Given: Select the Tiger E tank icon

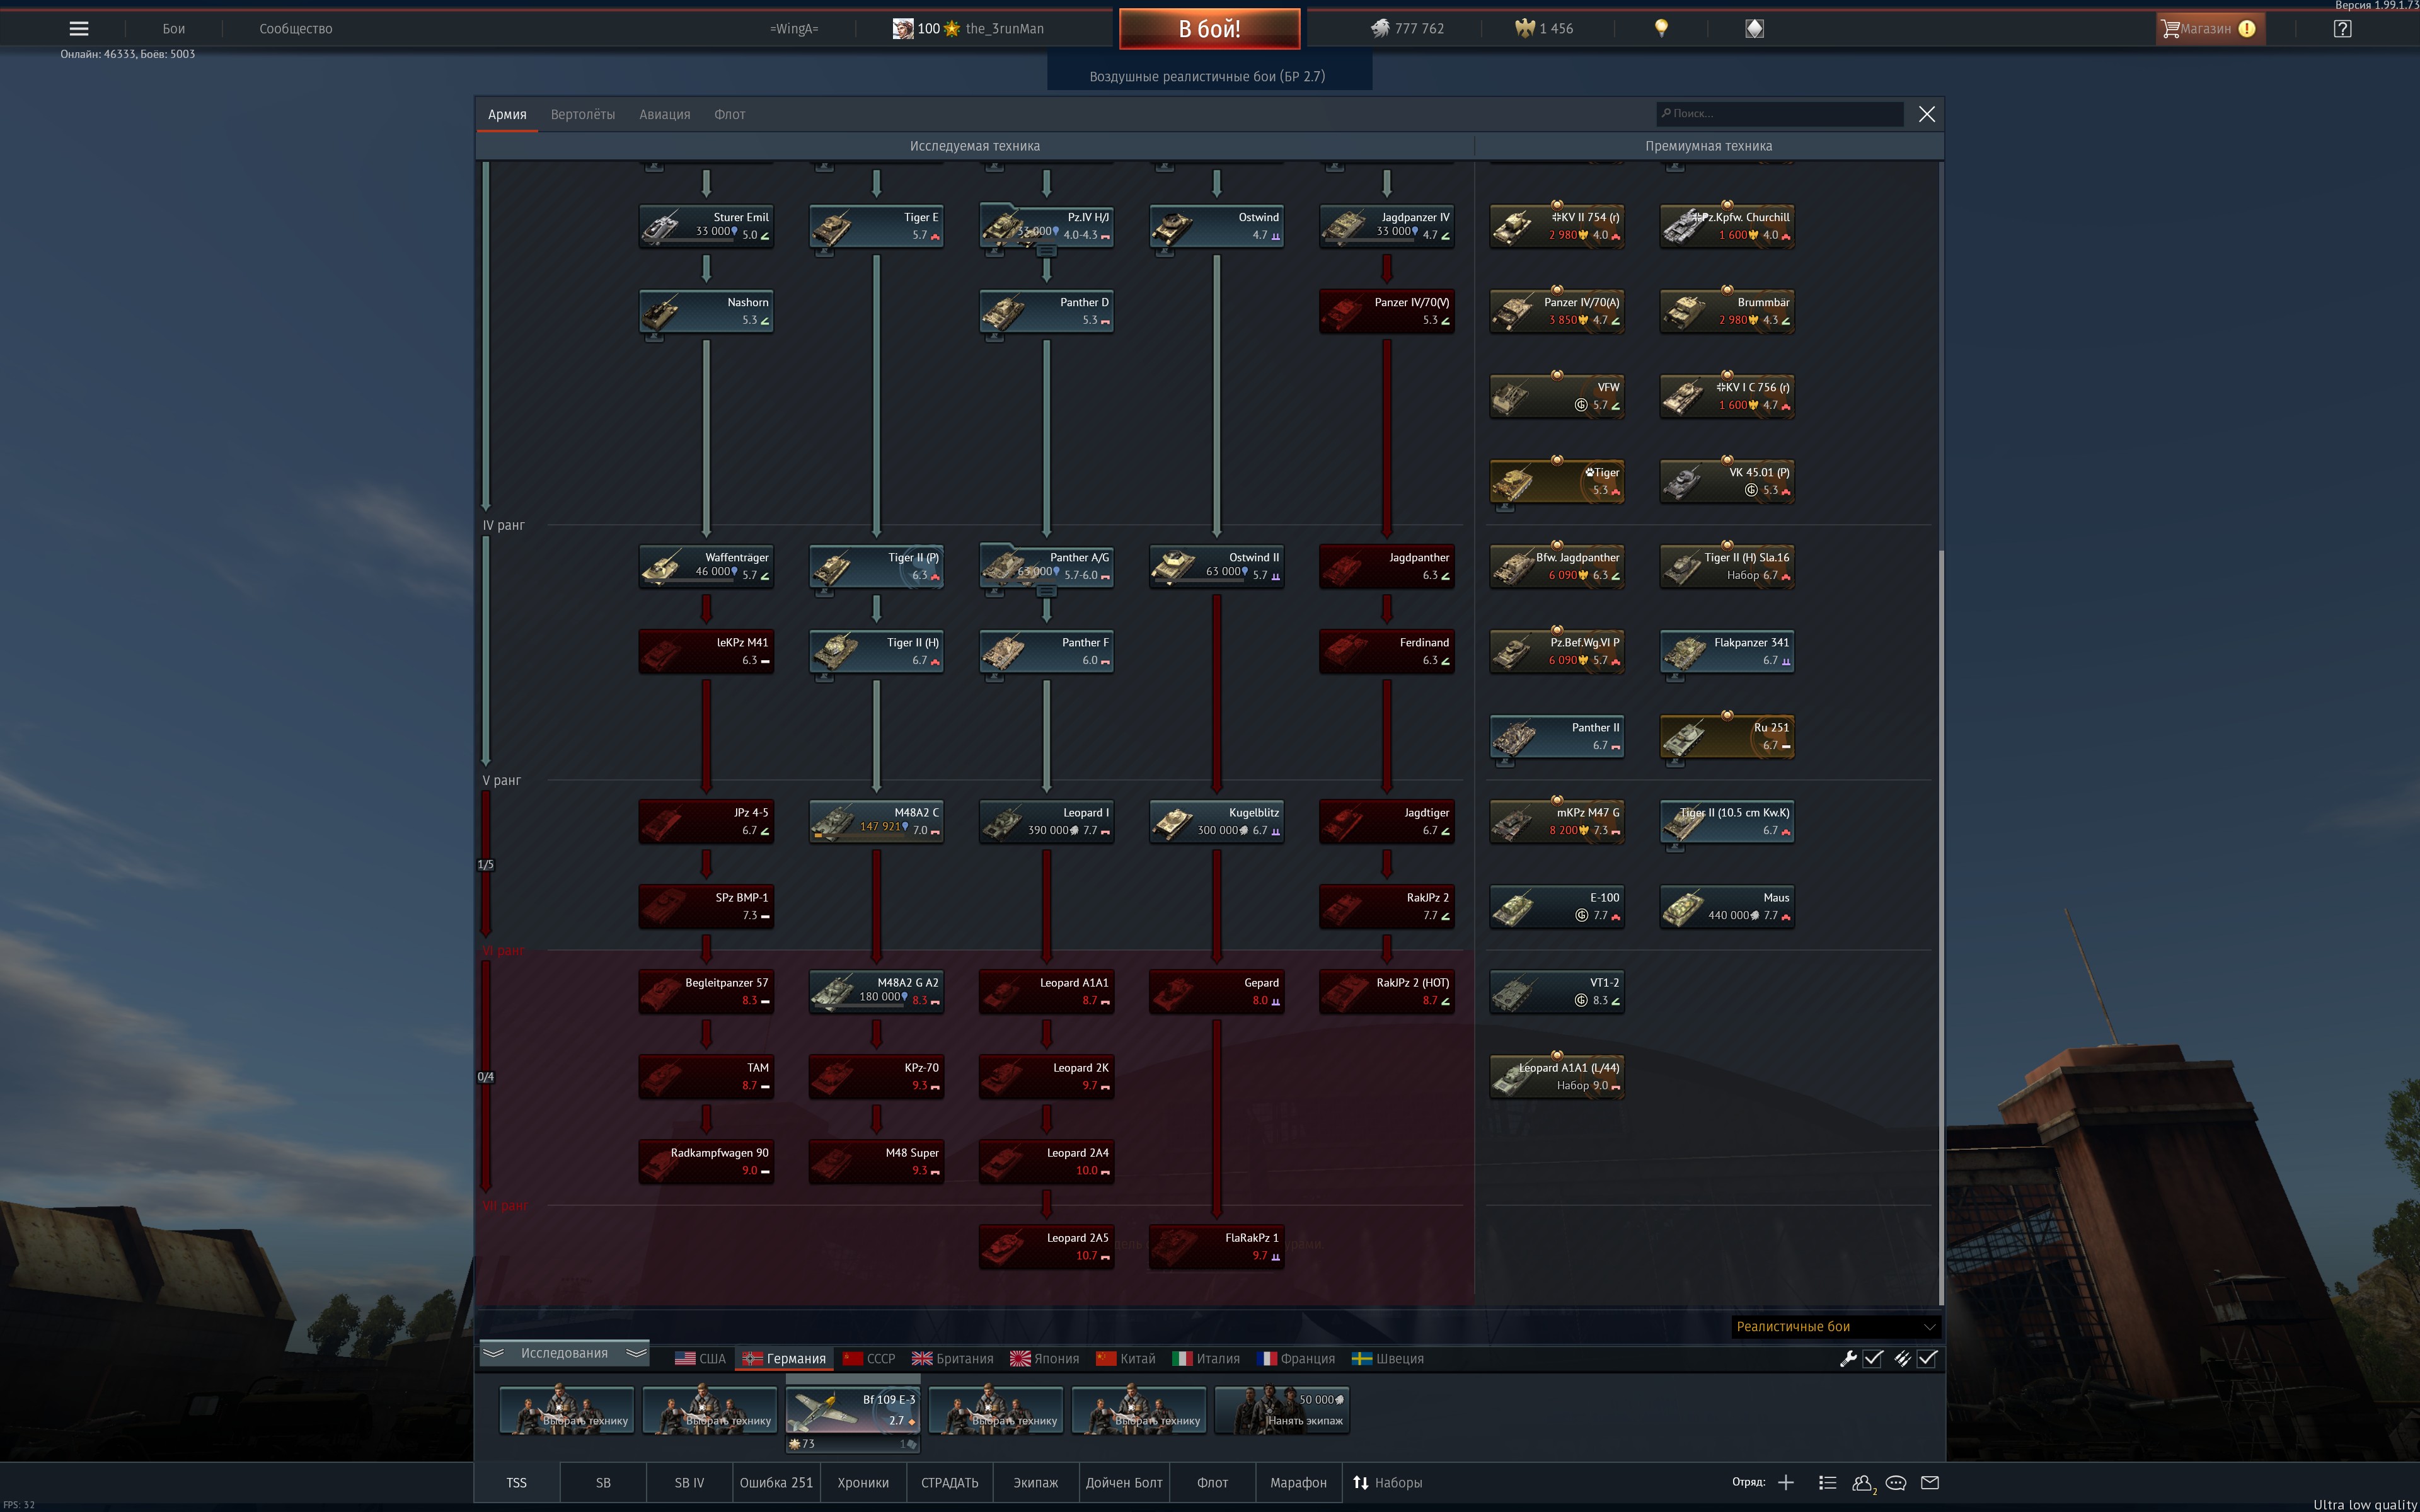Looking at the screenshot, I should pos(876,226).
